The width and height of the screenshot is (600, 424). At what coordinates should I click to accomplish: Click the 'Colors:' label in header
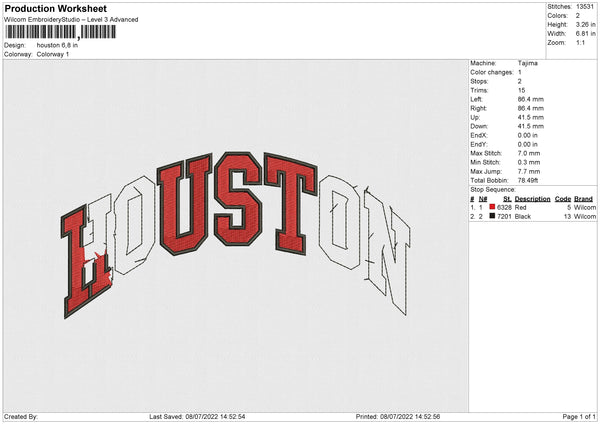(x=557, y=16)
